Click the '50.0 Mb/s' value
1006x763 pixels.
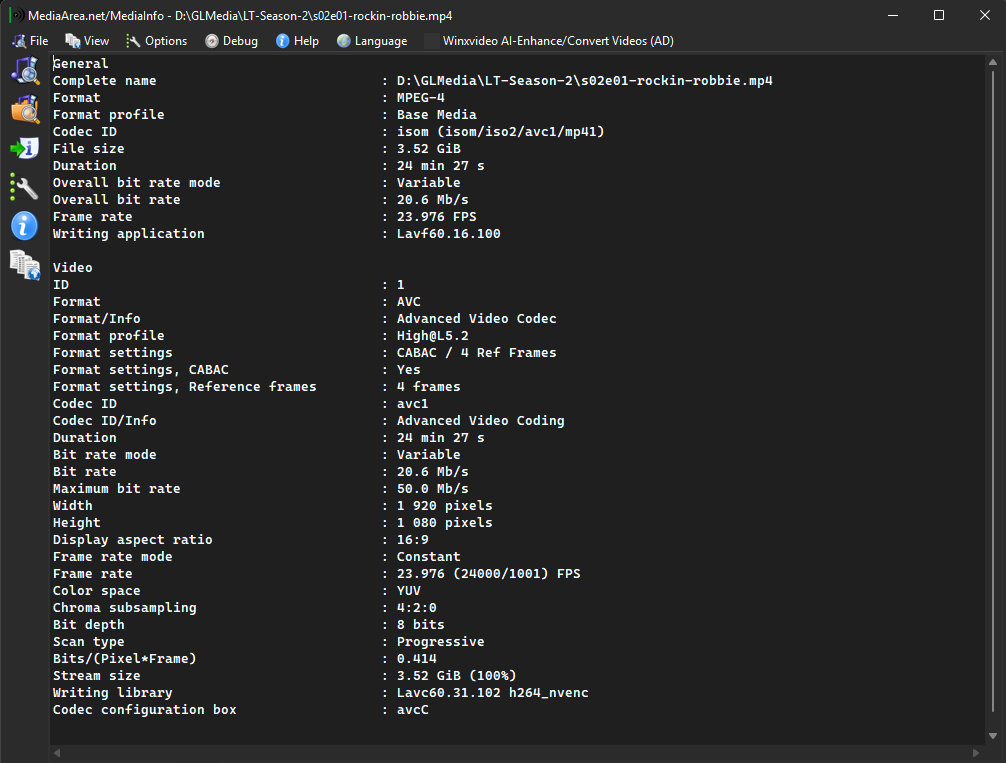[432, 489]
